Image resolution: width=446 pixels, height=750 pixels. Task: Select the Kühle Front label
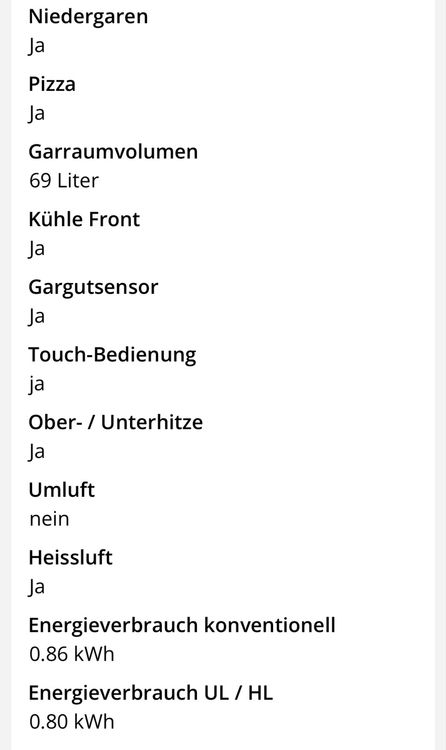point(84,220)
